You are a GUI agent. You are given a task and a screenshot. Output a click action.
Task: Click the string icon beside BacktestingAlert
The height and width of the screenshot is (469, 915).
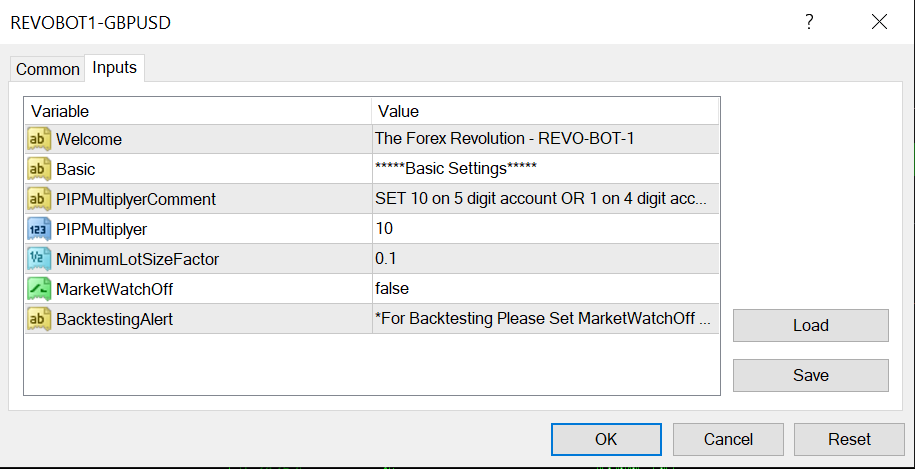coord(39,319)
